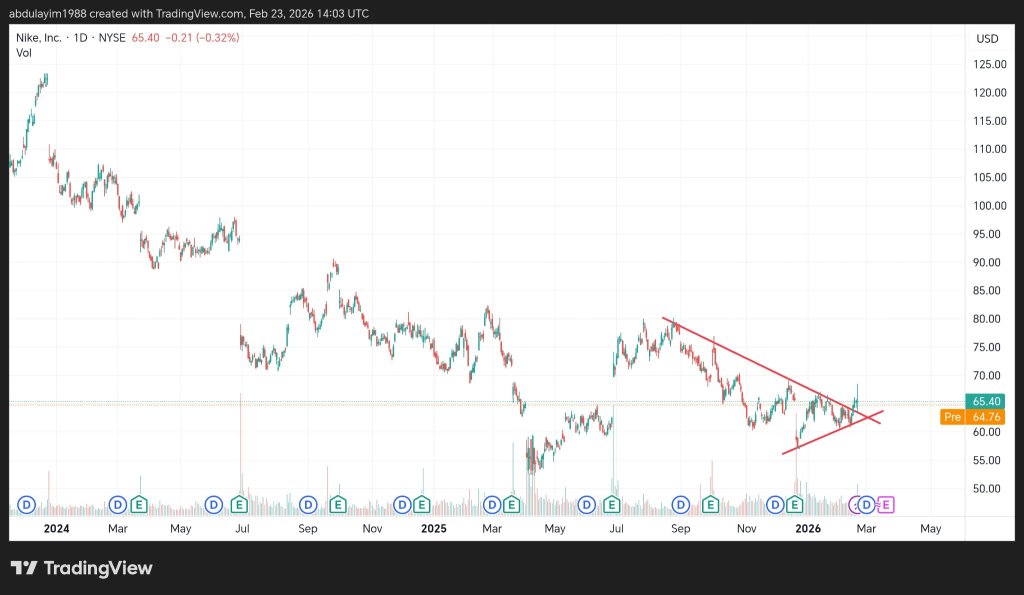
Task: Click the NYSE exchange label
Action: click(112, 38)
